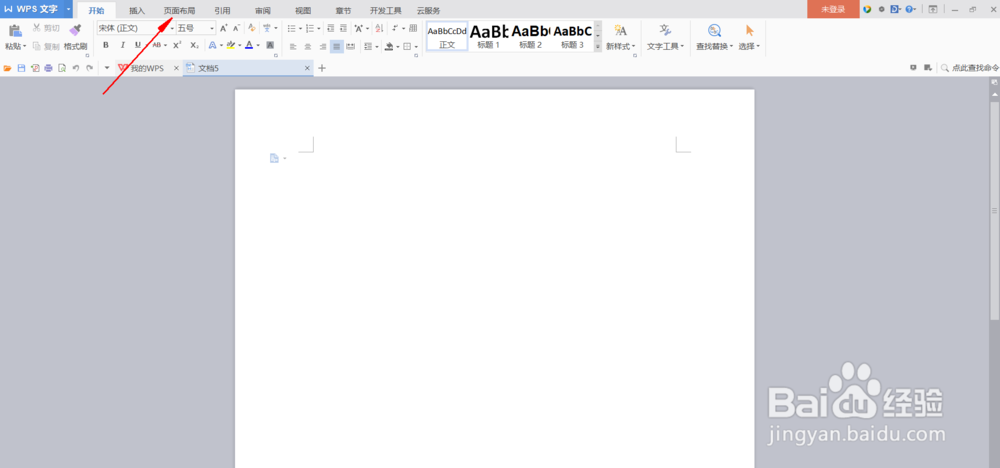
Task: Expand the Paste (粘贴) options arrow
Action: (25, 47)
